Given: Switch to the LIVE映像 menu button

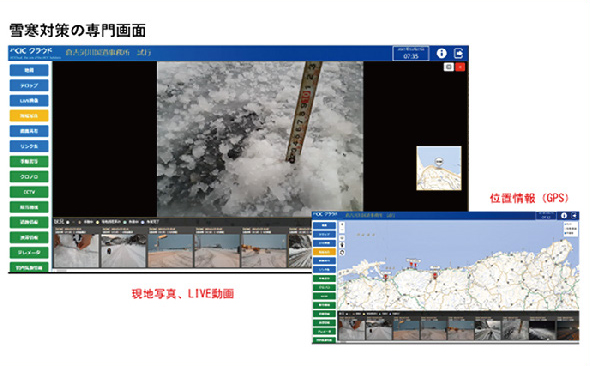Looking at the screenshot, I should coord(29,101).
